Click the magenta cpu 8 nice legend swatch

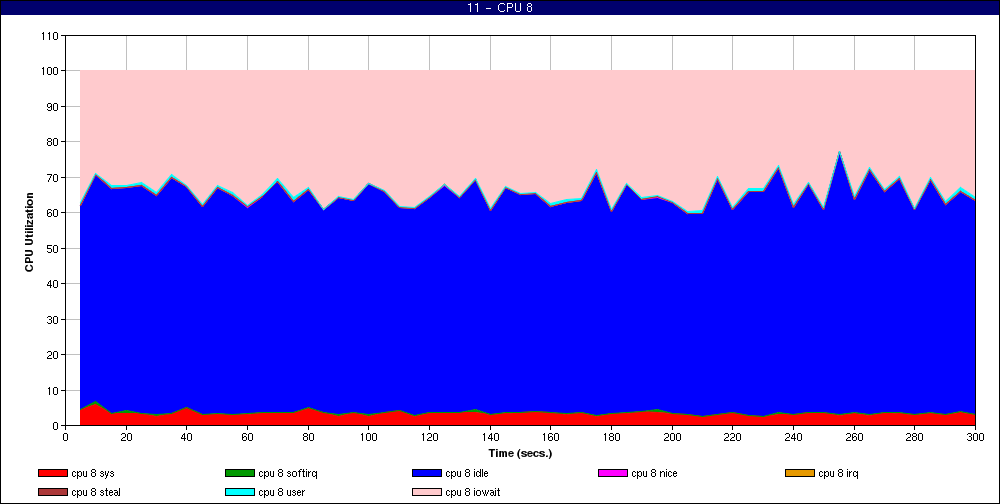(613, 473)
